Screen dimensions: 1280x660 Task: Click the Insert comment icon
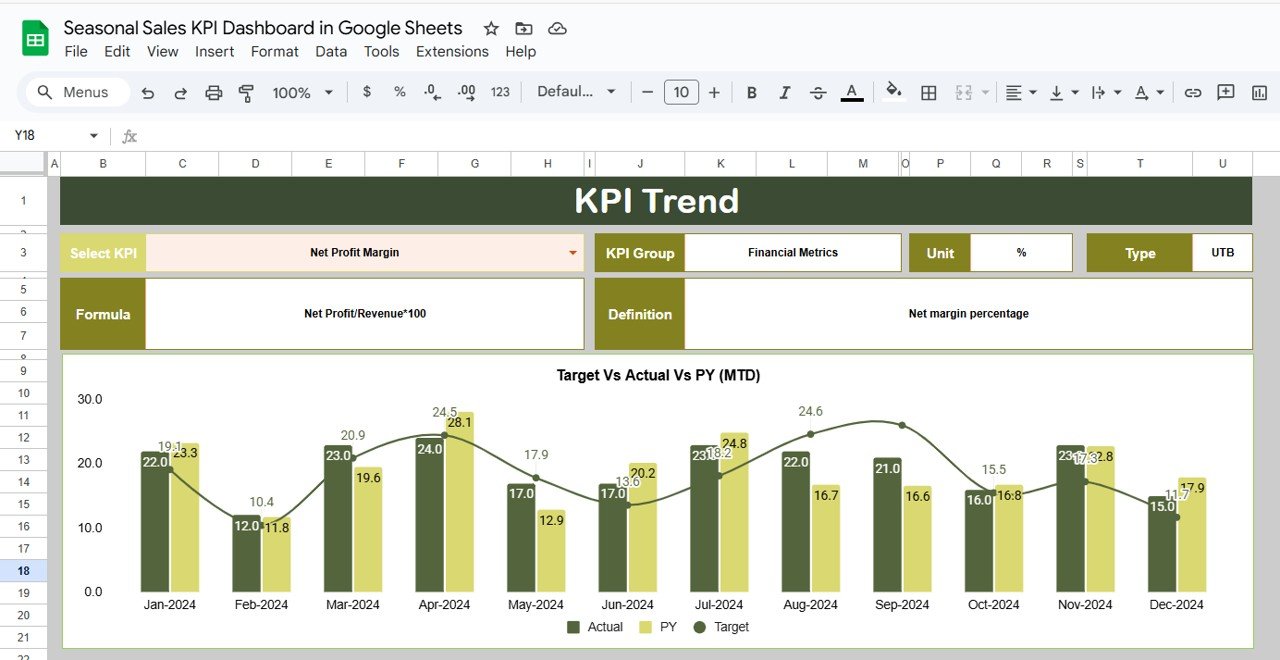point(1225,92)
